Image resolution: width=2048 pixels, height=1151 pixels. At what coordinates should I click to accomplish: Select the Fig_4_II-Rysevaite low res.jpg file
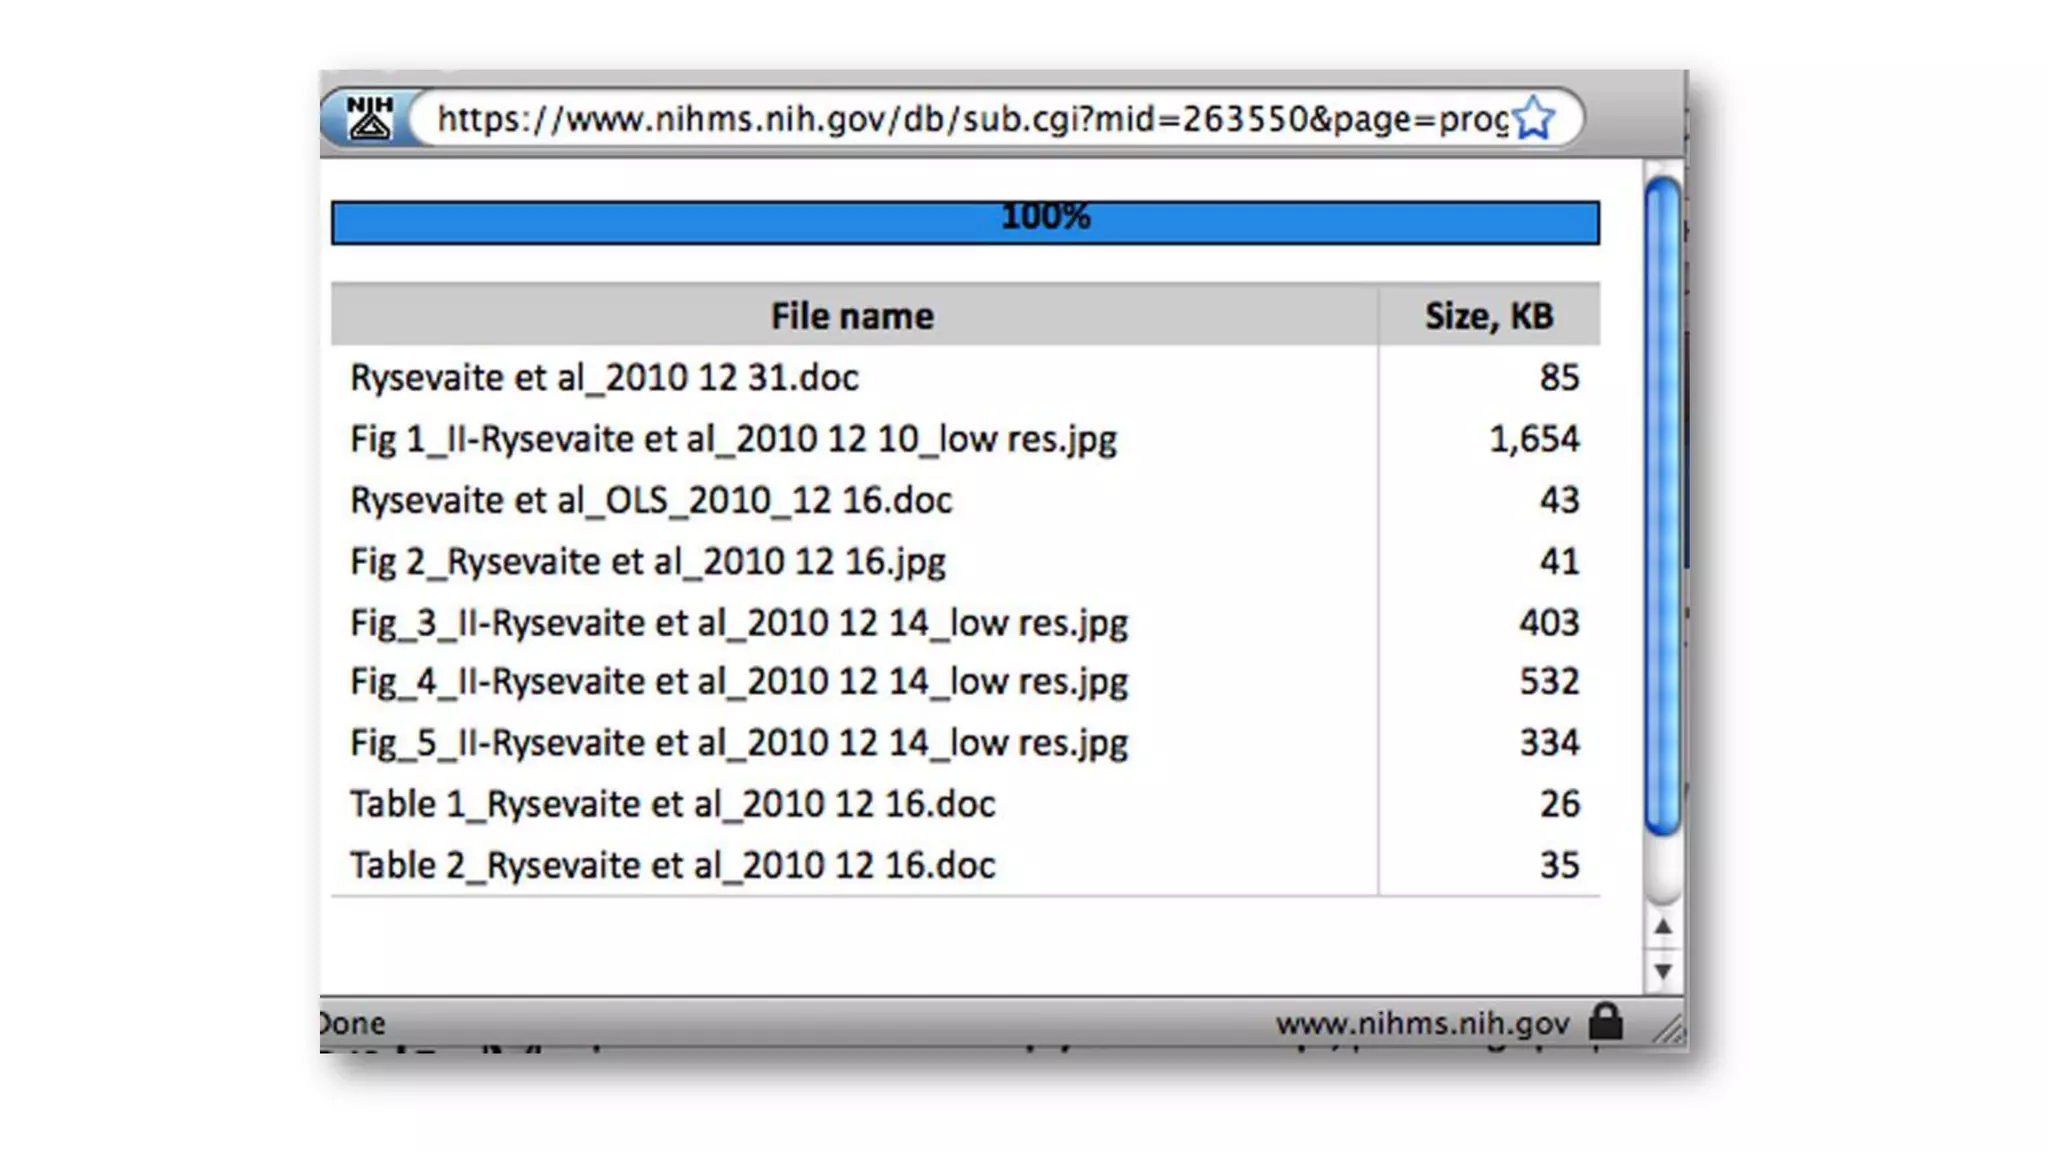click(x=738, y=682)
